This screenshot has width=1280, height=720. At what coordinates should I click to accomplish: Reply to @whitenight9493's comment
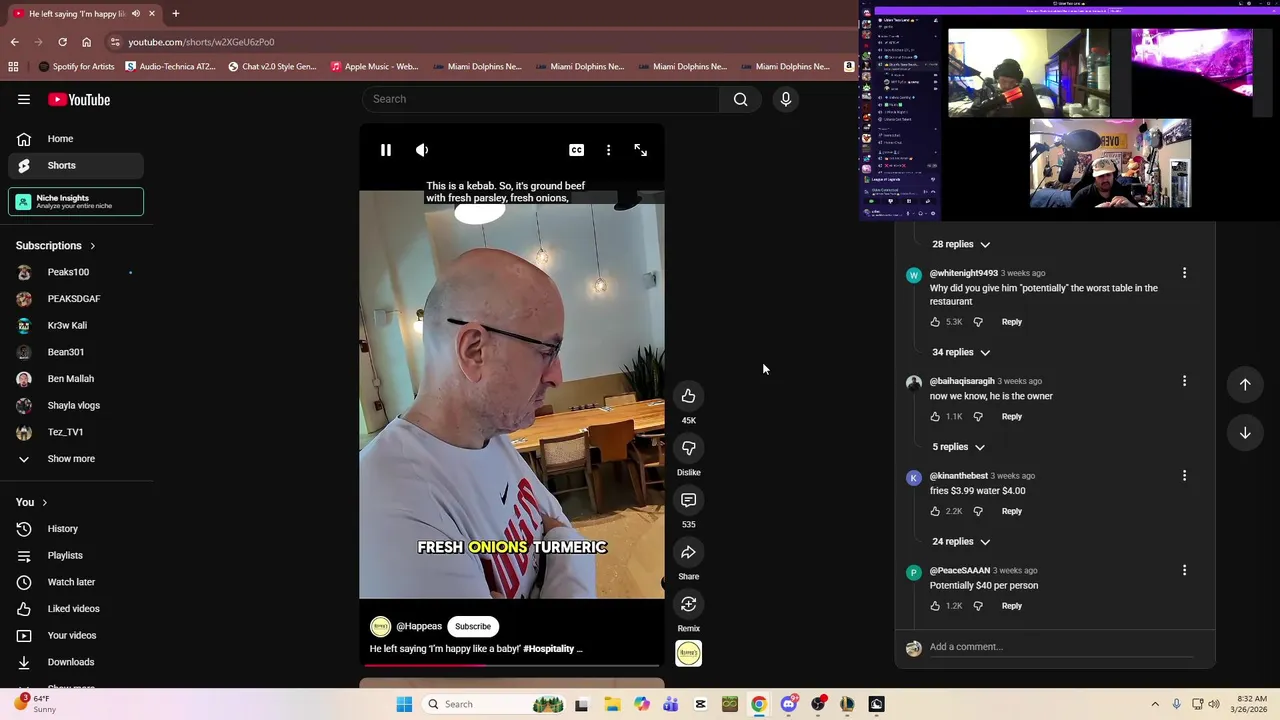(x=1012, y=322)
